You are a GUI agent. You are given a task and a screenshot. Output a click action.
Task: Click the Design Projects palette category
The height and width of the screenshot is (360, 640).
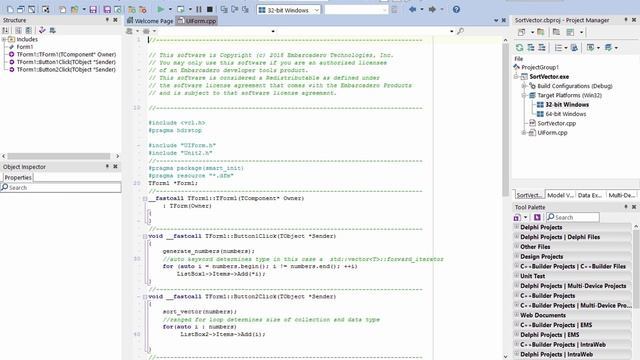[573, 256]
